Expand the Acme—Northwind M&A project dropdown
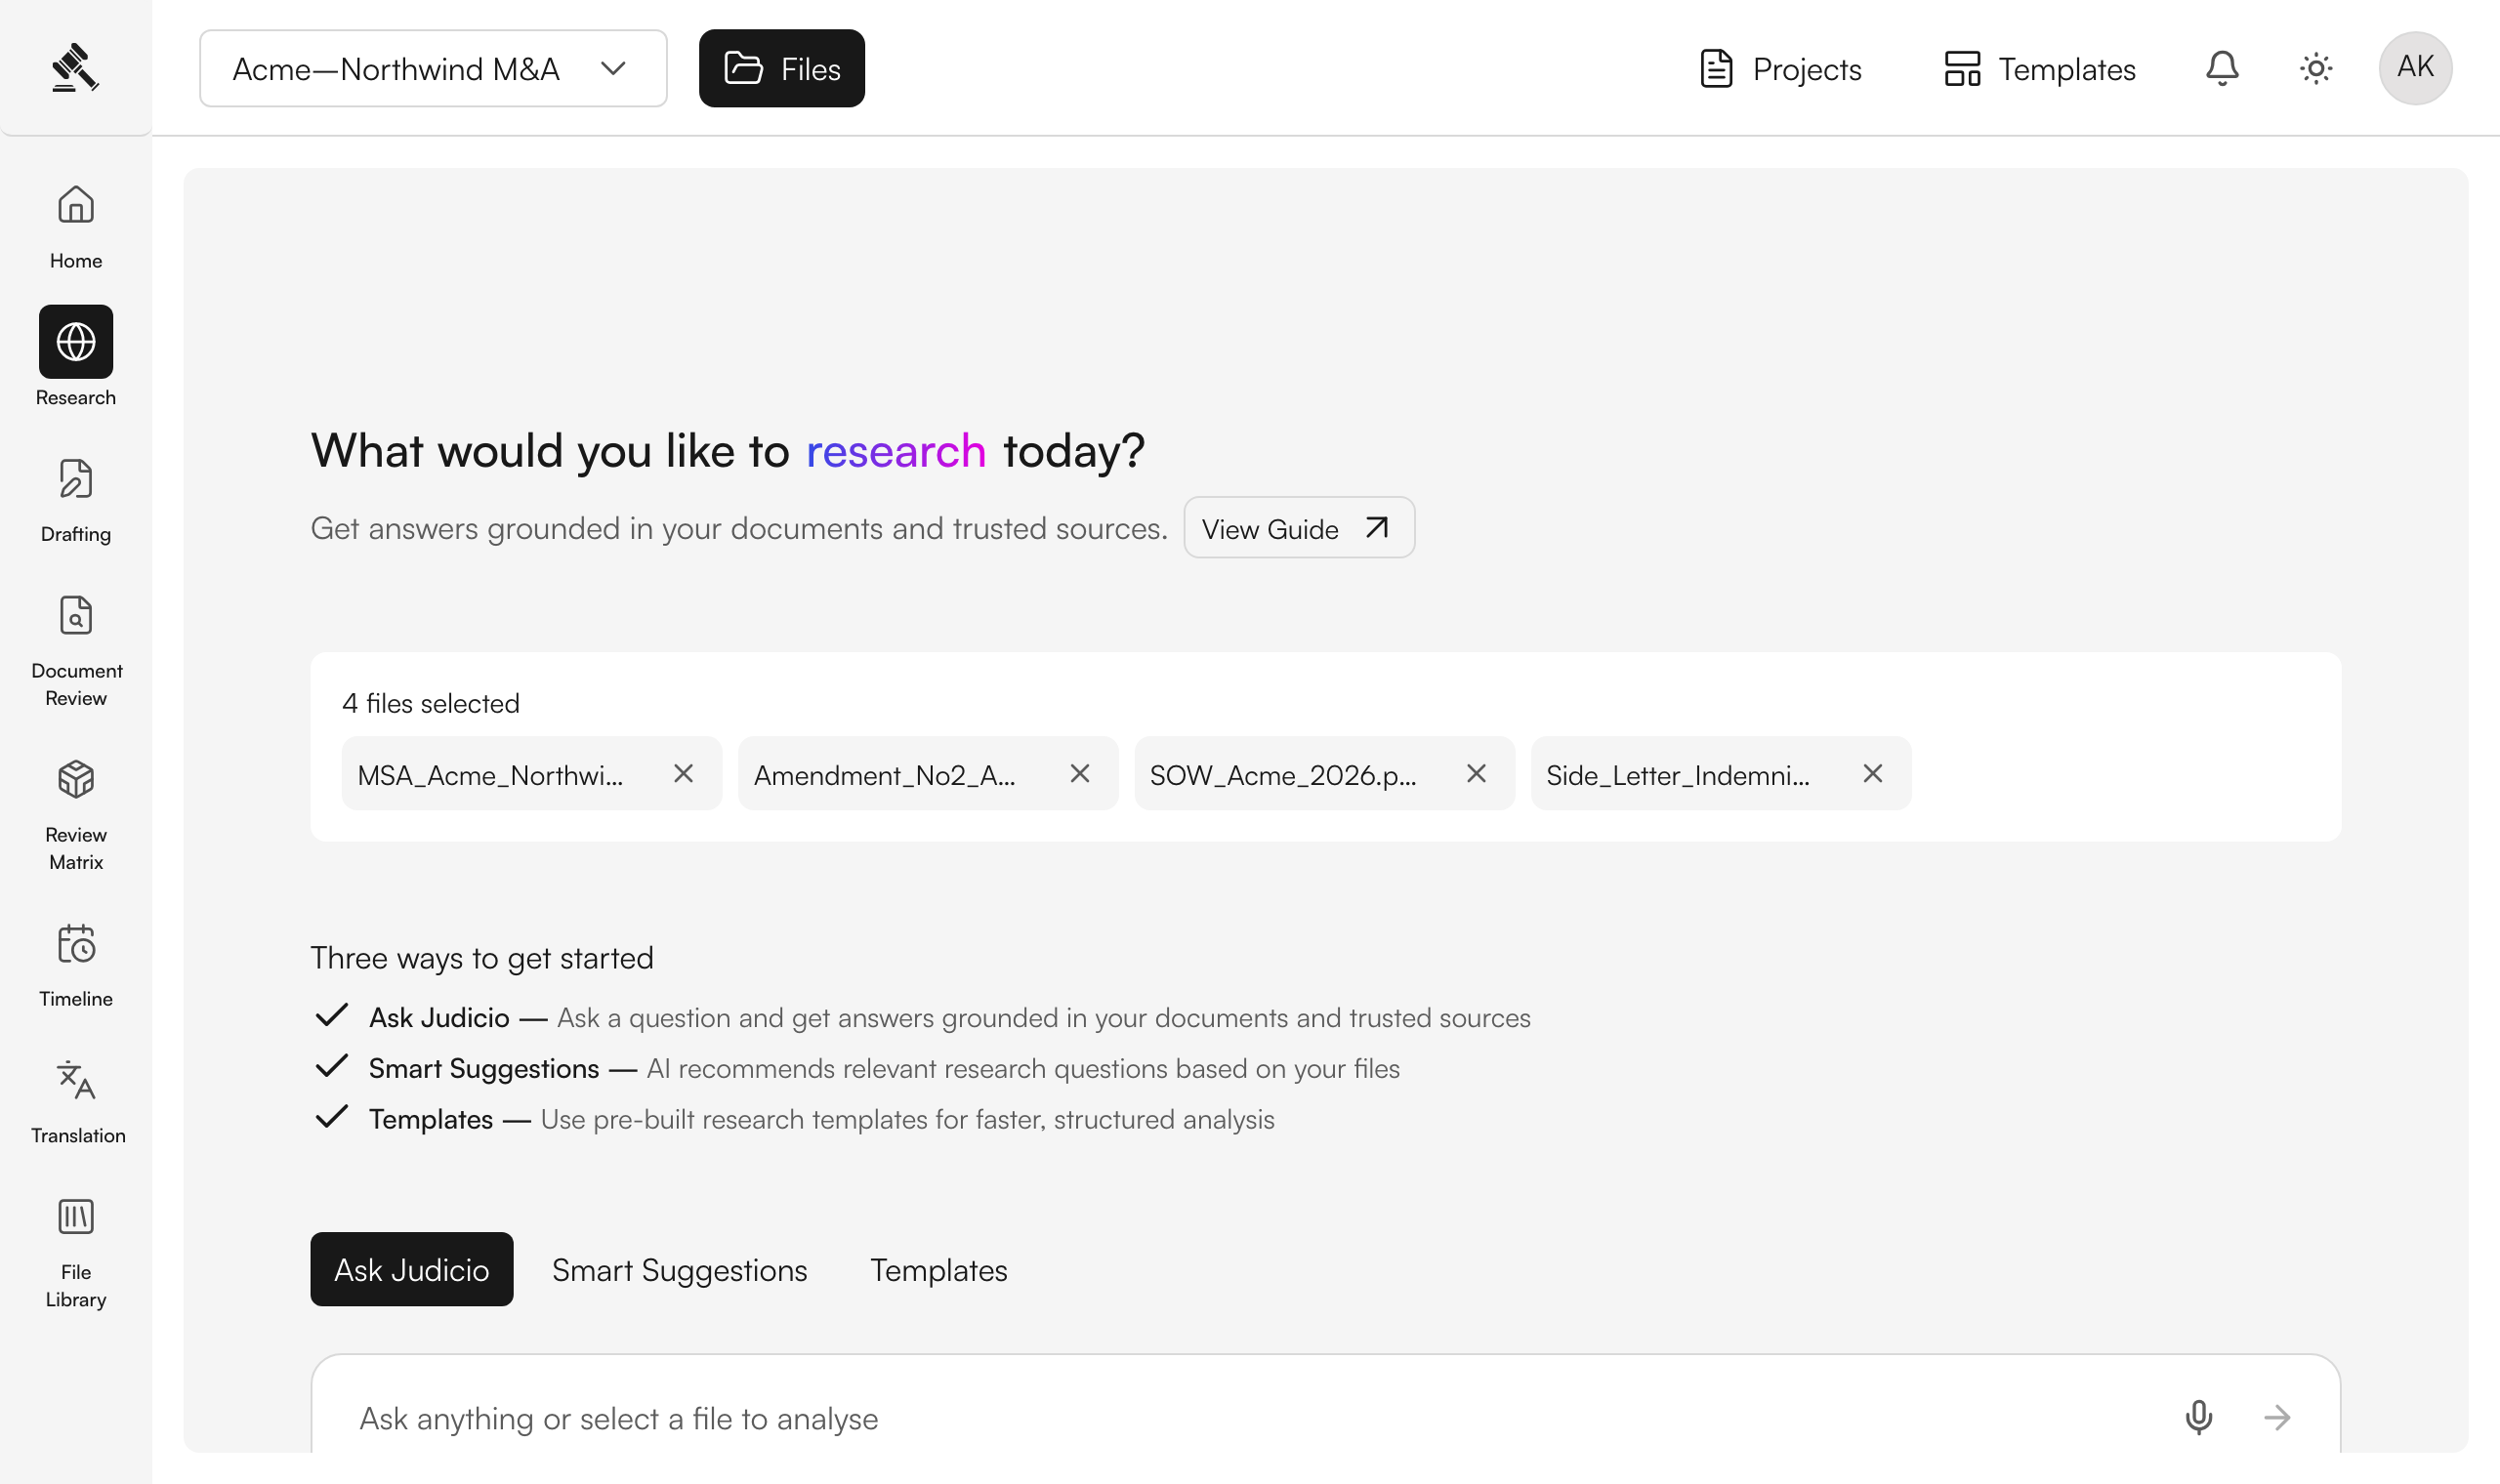The image size is (2500, 1484). (x=433, y=68)
